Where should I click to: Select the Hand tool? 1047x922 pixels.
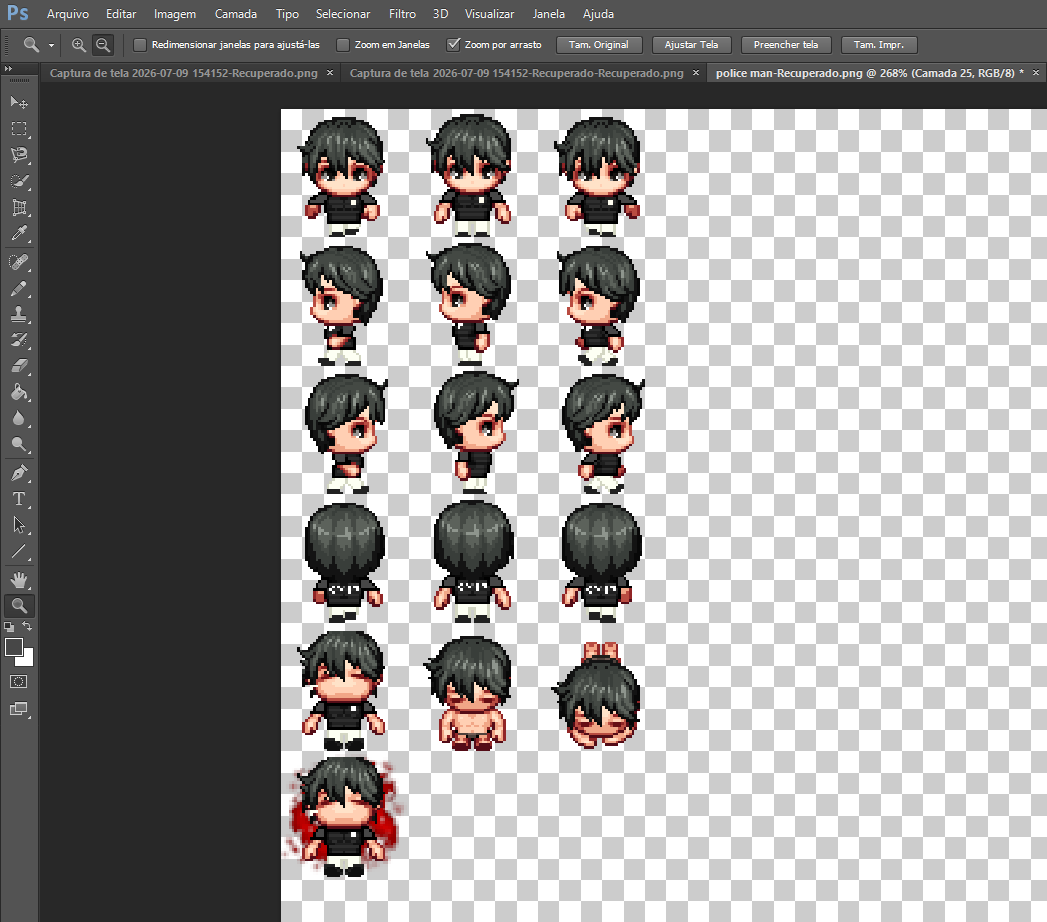point(19,580)
